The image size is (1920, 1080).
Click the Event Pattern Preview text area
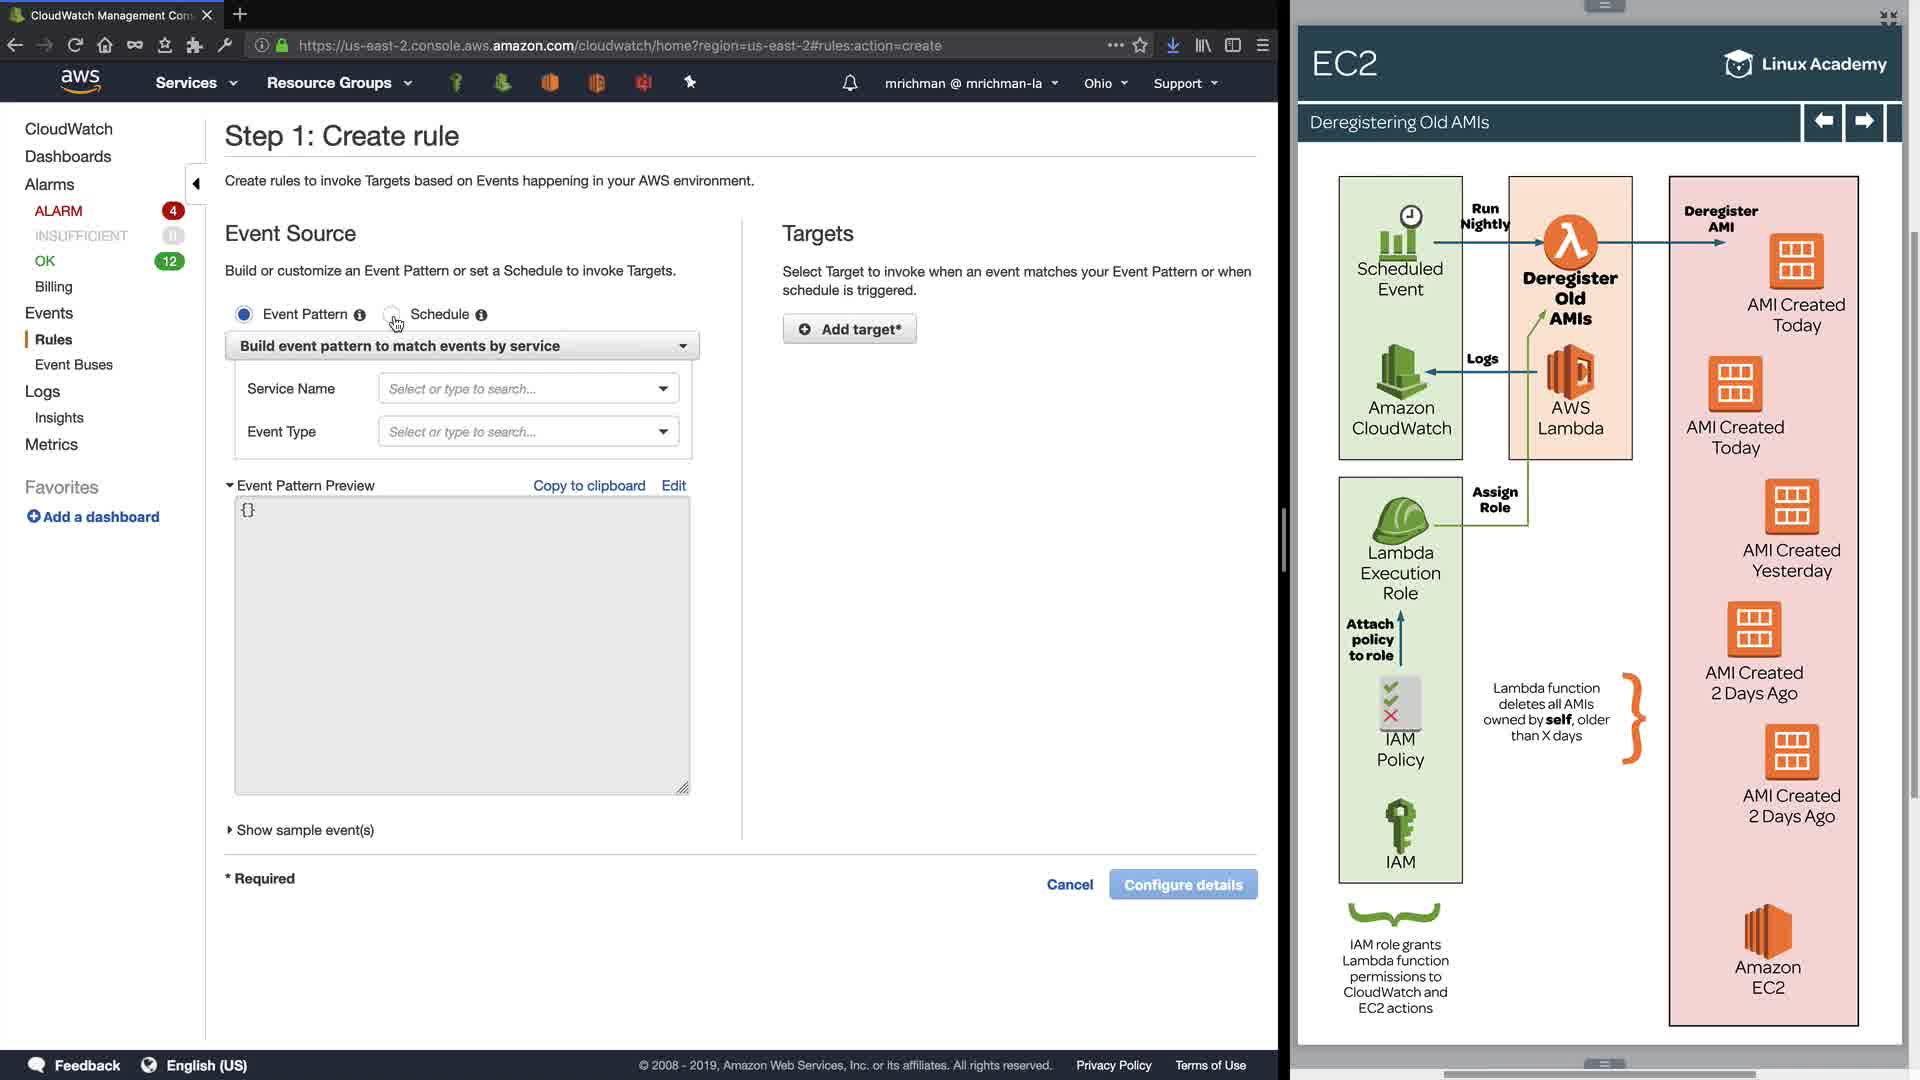(462, 646)
